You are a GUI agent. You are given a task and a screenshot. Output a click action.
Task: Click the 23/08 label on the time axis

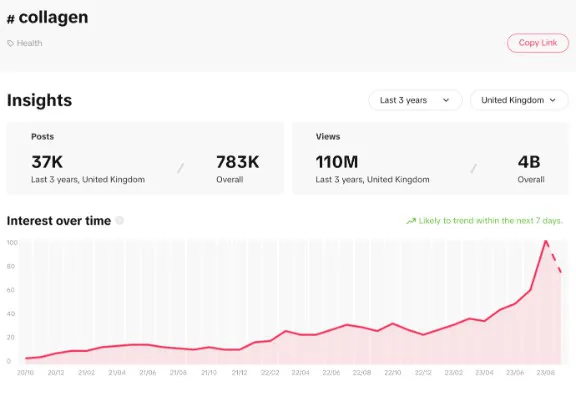[545, 372]
